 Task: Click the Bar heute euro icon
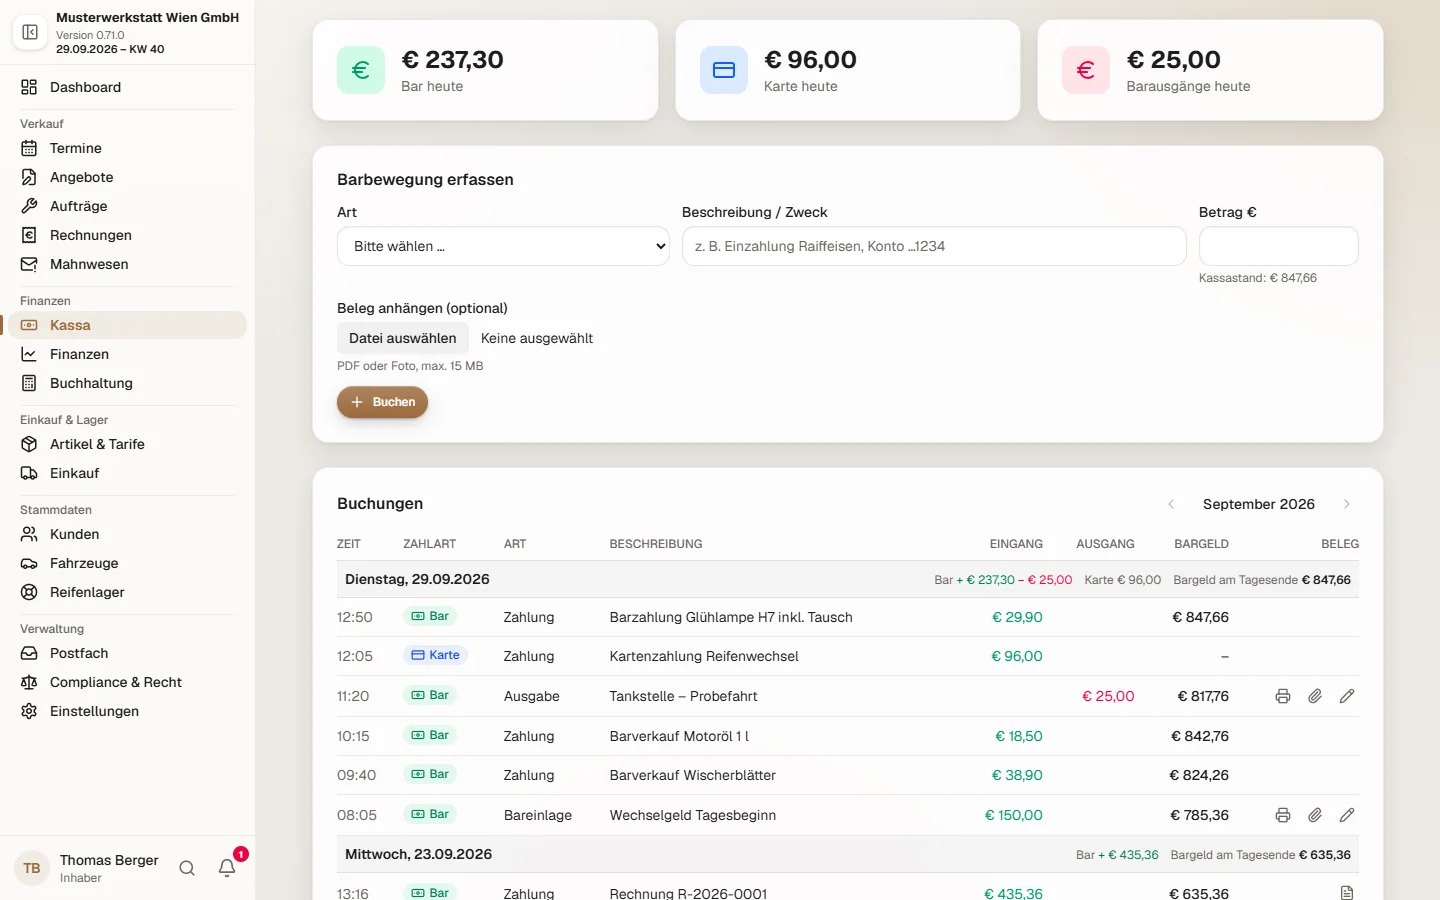point(361,70)
